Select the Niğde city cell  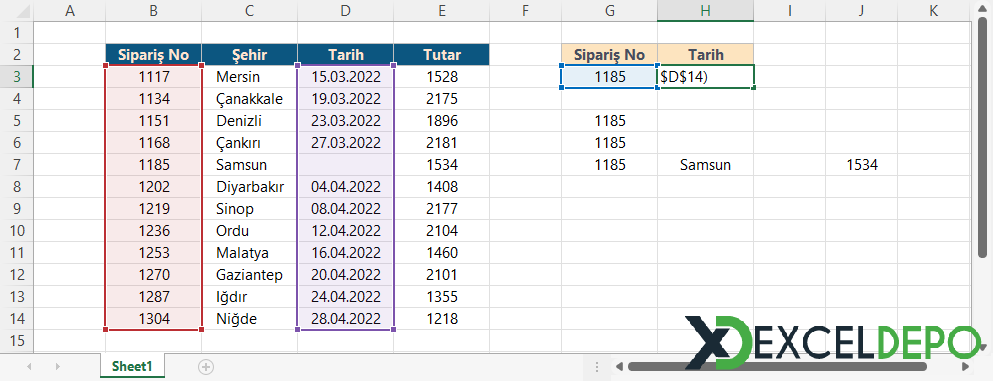coord(250,319)
